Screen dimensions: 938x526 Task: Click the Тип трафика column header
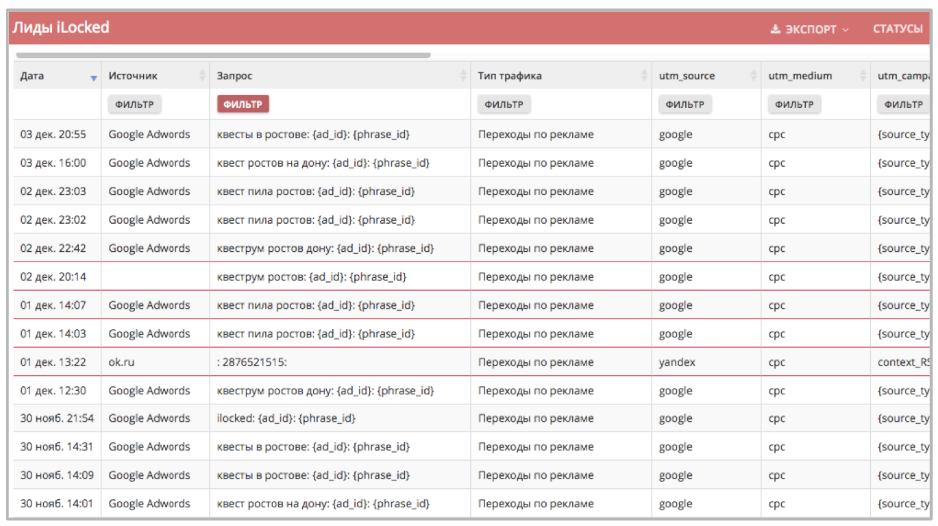(561, 76)
